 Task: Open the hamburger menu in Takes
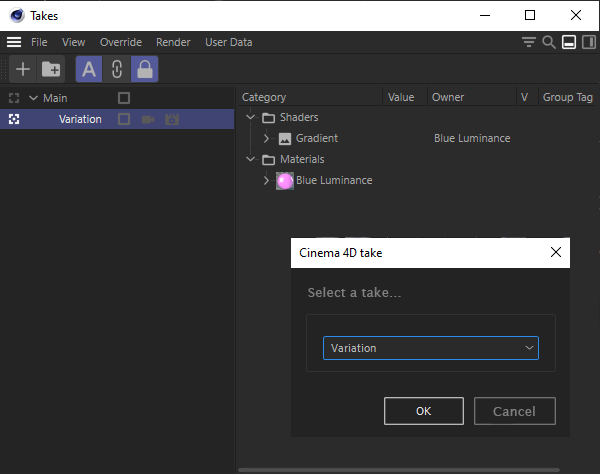pyautogui.click(x=14, y=42)
